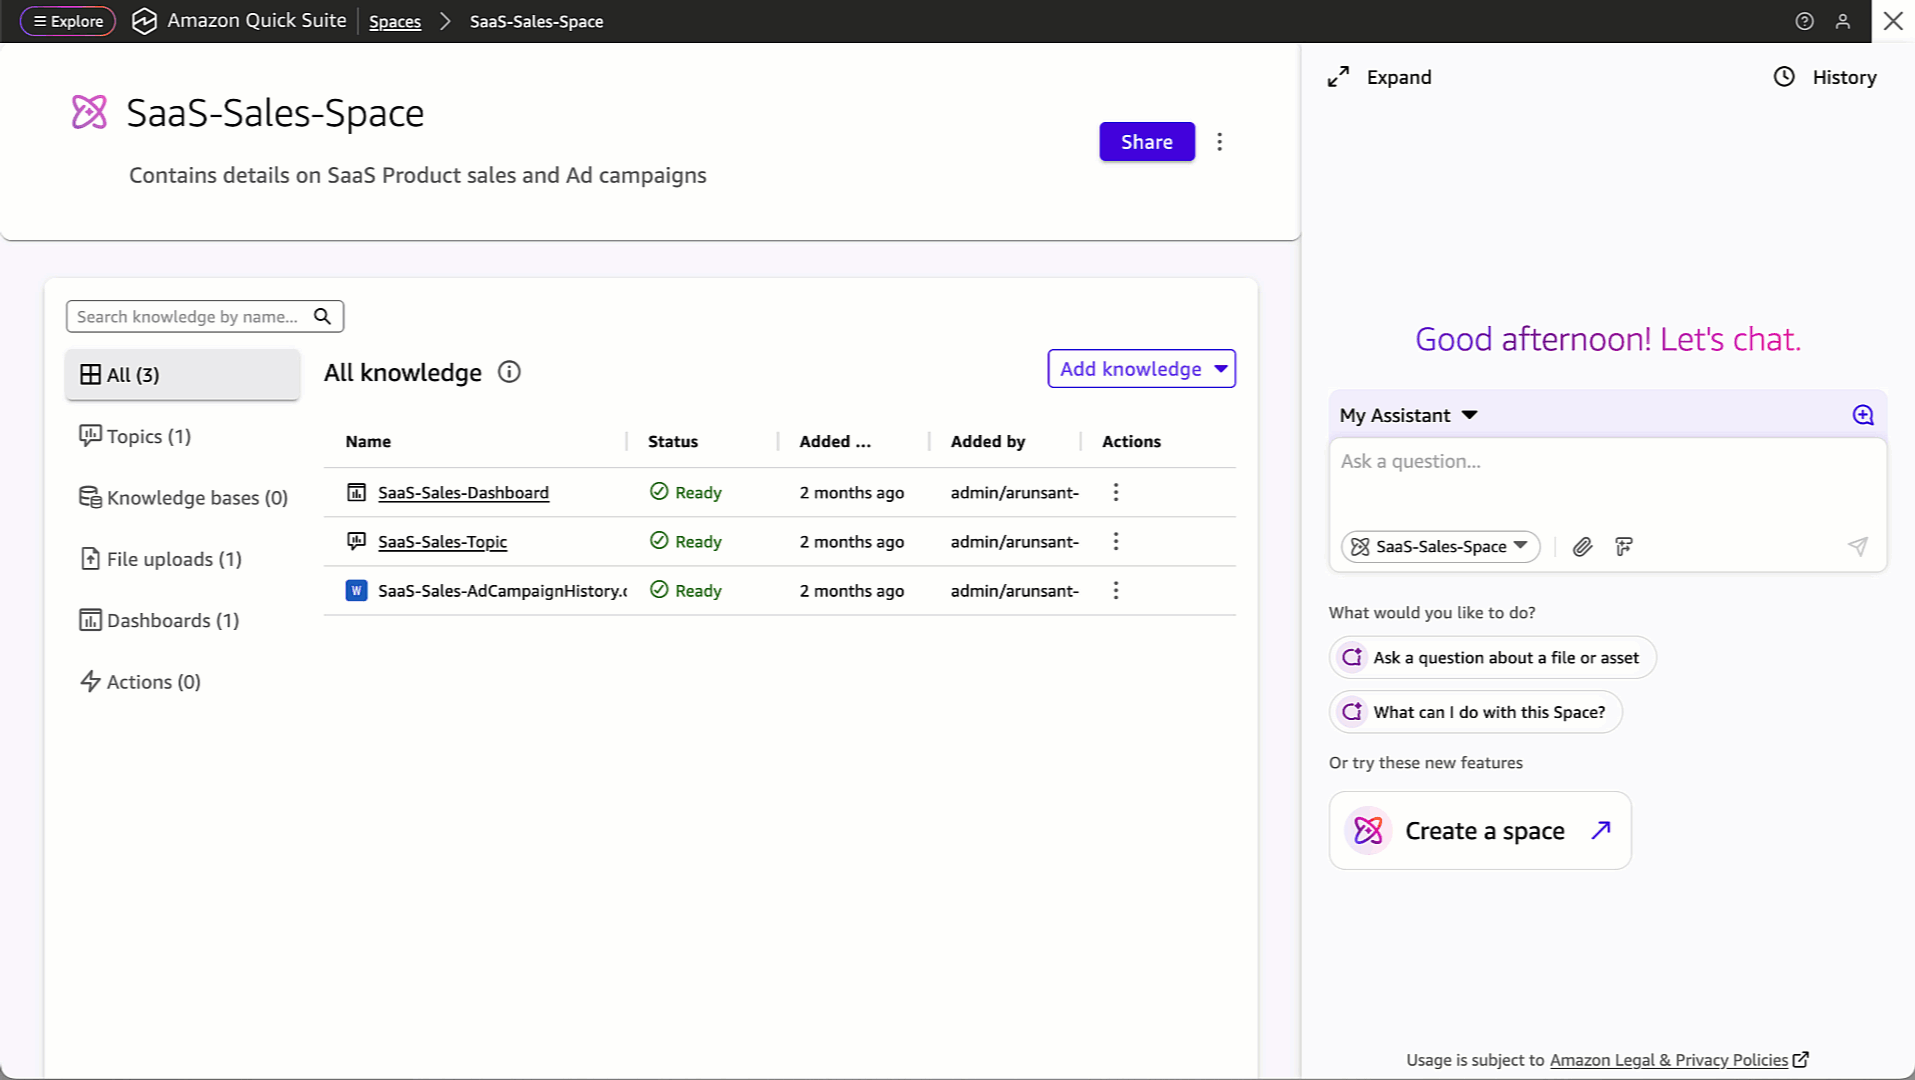Image resolution: width=1915 pixels, height=1080 pixels.
Task: Click the Share button
Action: pos(1146,142)
